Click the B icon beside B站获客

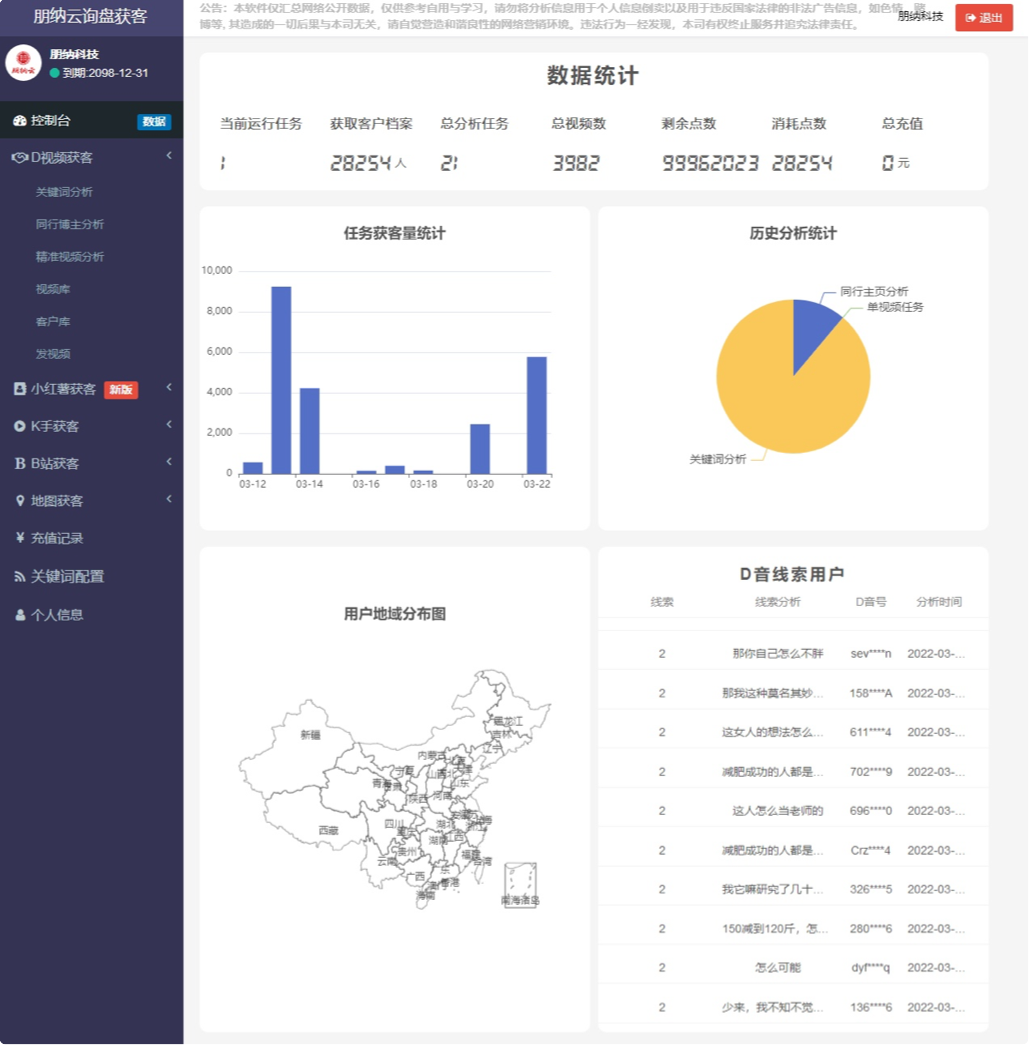click(x=20, y=464)
